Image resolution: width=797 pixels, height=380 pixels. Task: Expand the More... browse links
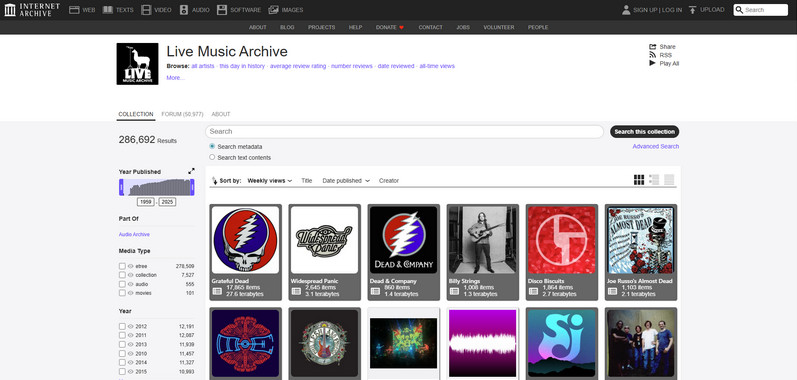[x=175, y=78]
